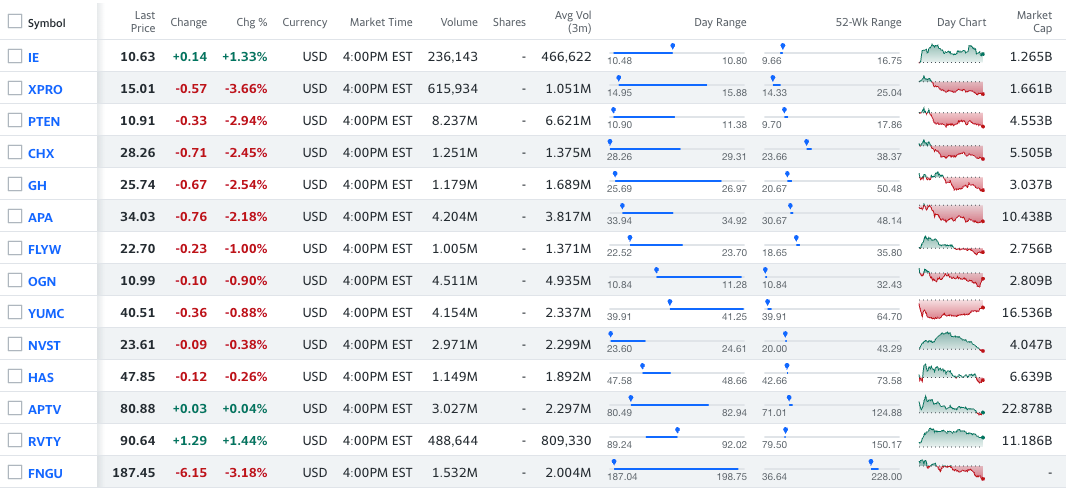The width and height of the screenshot is (1066, 503).
Task: Tick the HAS row checkbox
Action: click(15, 376)
